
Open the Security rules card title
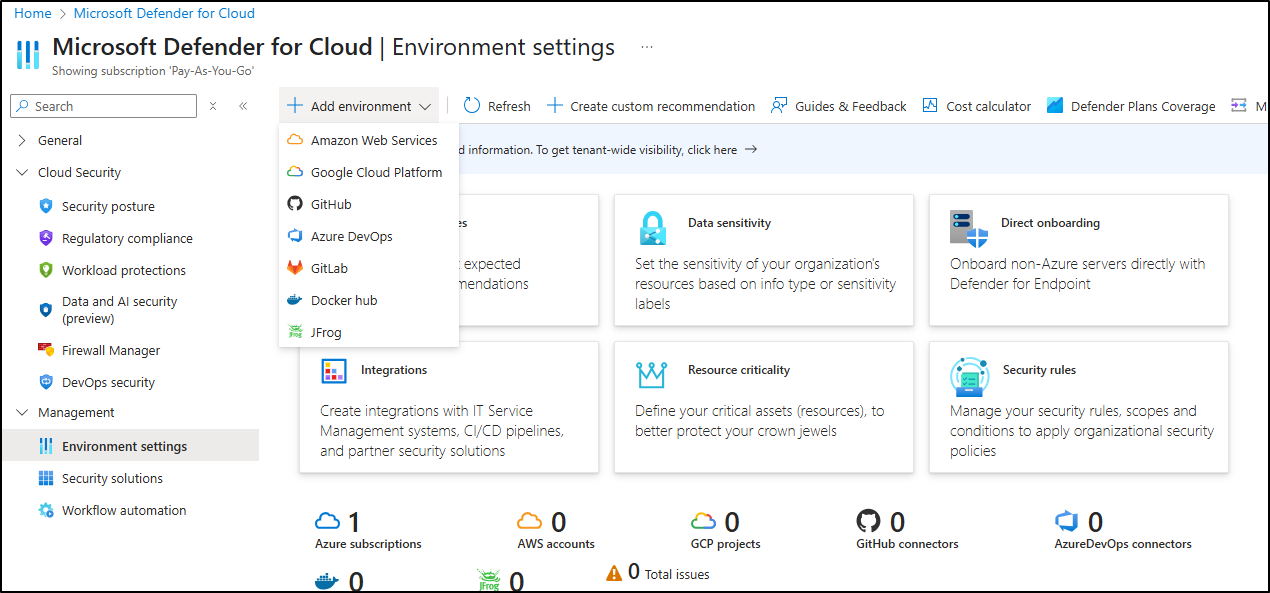click(x=1039, y=370)
